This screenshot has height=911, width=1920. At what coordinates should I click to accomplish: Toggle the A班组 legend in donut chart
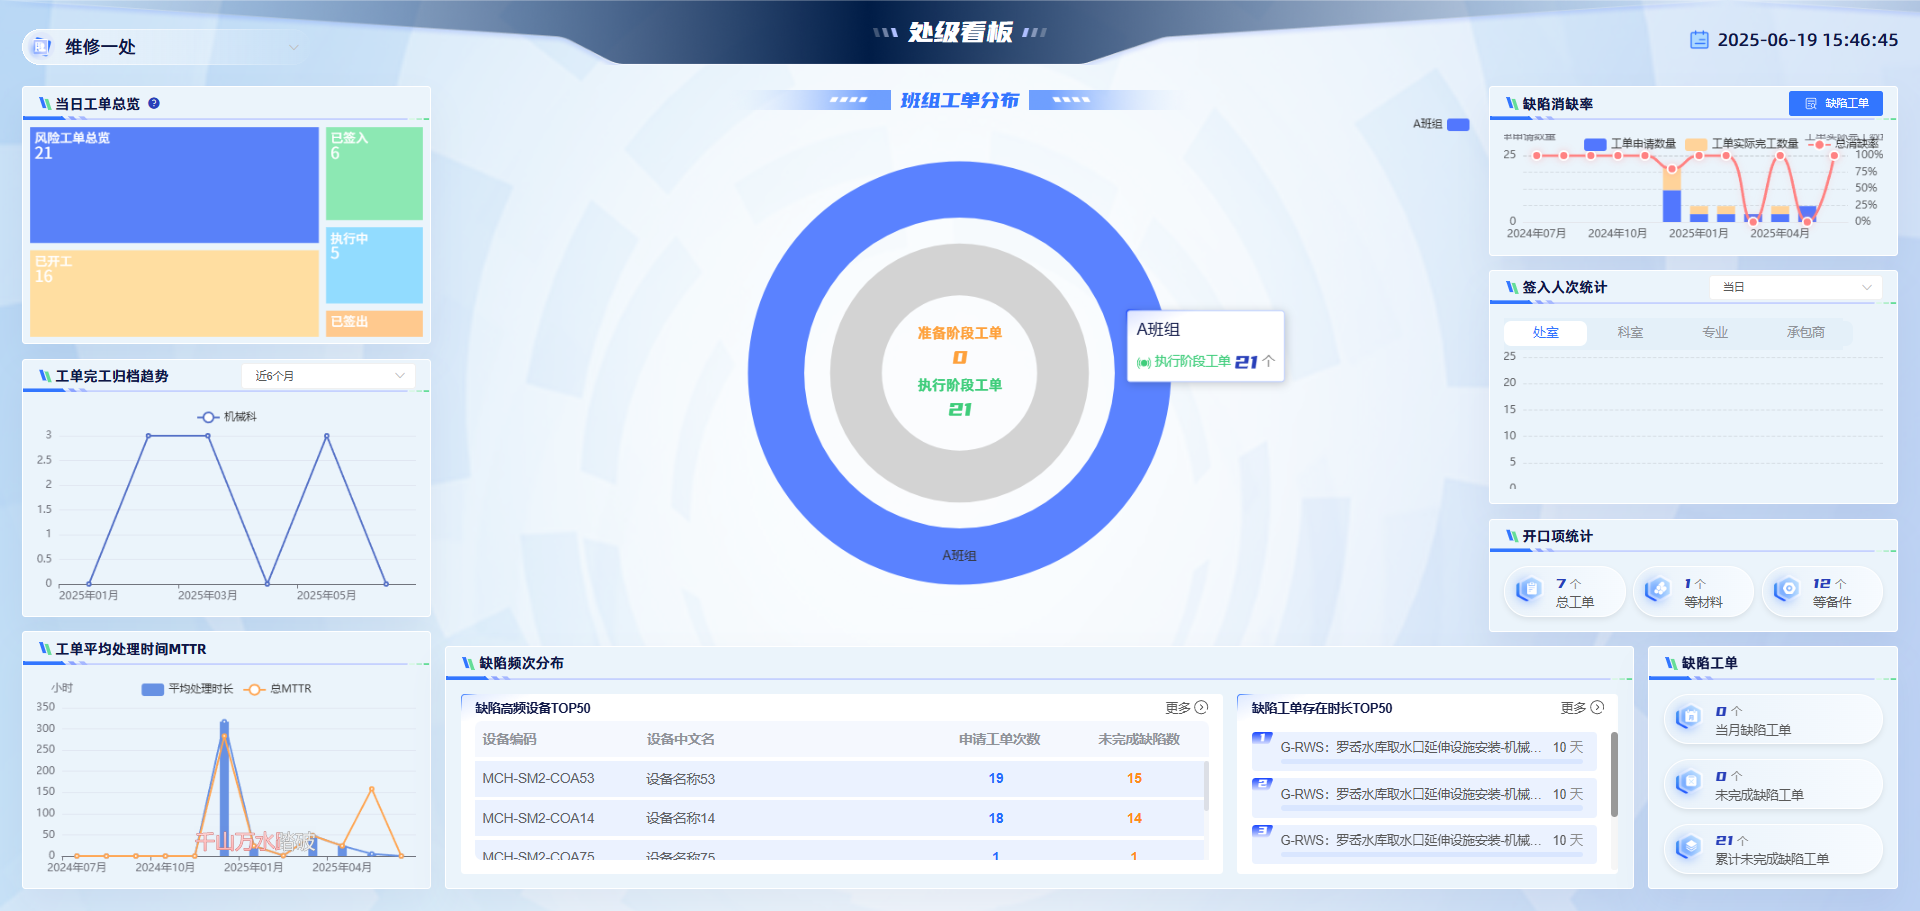(x=1440, y=124)
